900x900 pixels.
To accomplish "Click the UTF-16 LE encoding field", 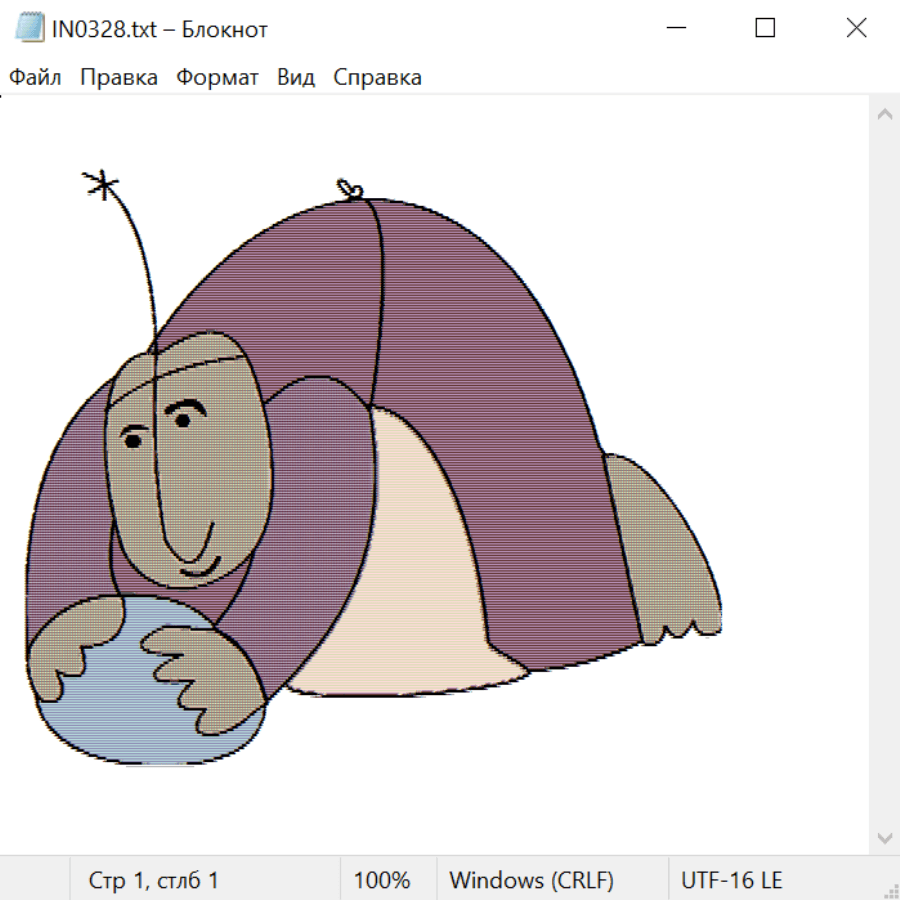I will tap(731, 880).
